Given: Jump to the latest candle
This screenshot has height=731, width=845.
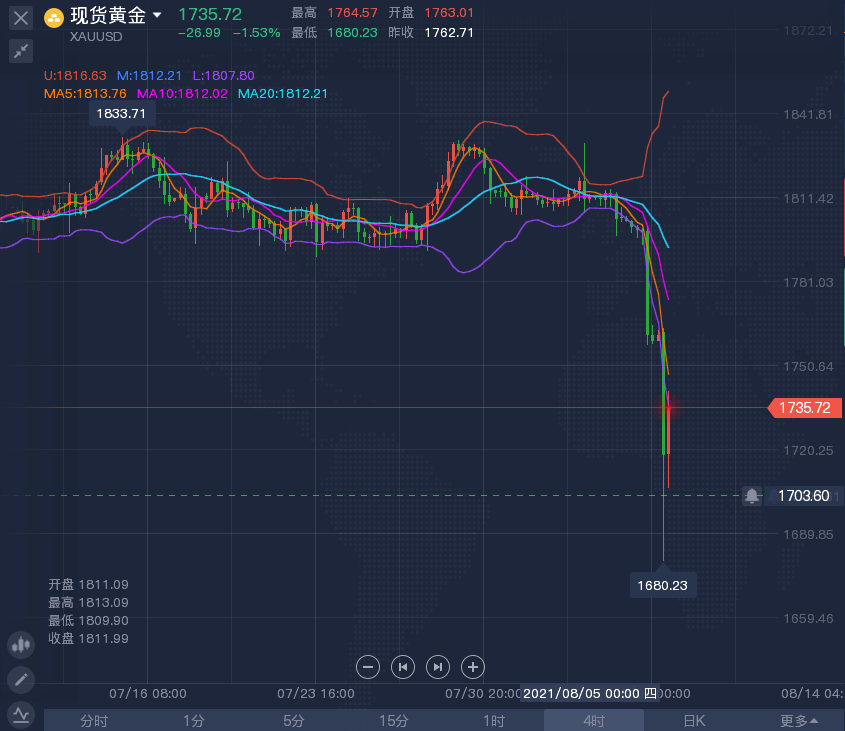Looking at the screenshot, I should coord(438,667).
